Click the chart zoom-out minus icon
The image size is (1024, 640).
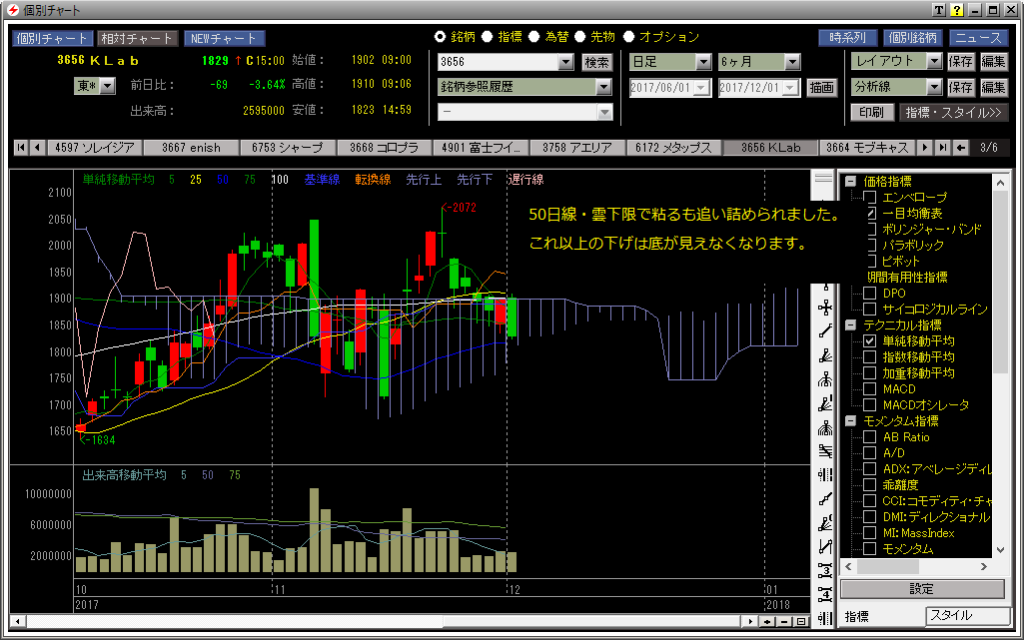[784, 622]
